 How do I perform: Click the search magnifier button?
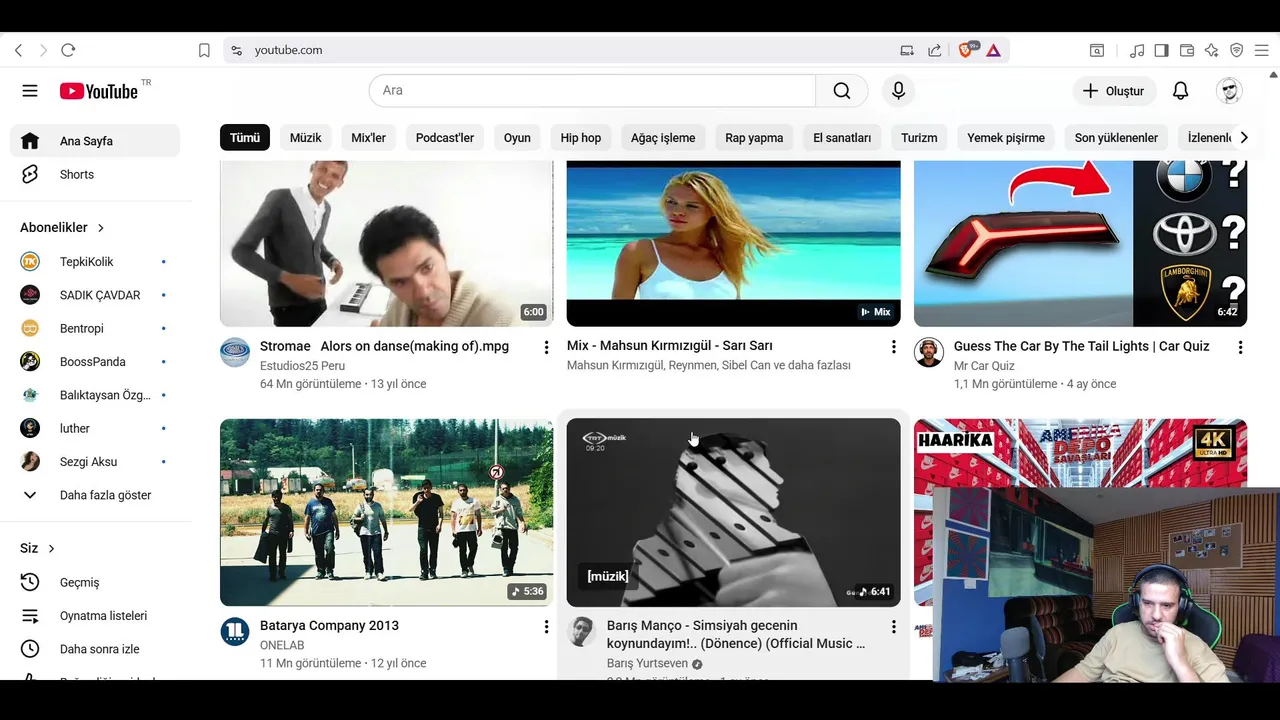(842, 91)
